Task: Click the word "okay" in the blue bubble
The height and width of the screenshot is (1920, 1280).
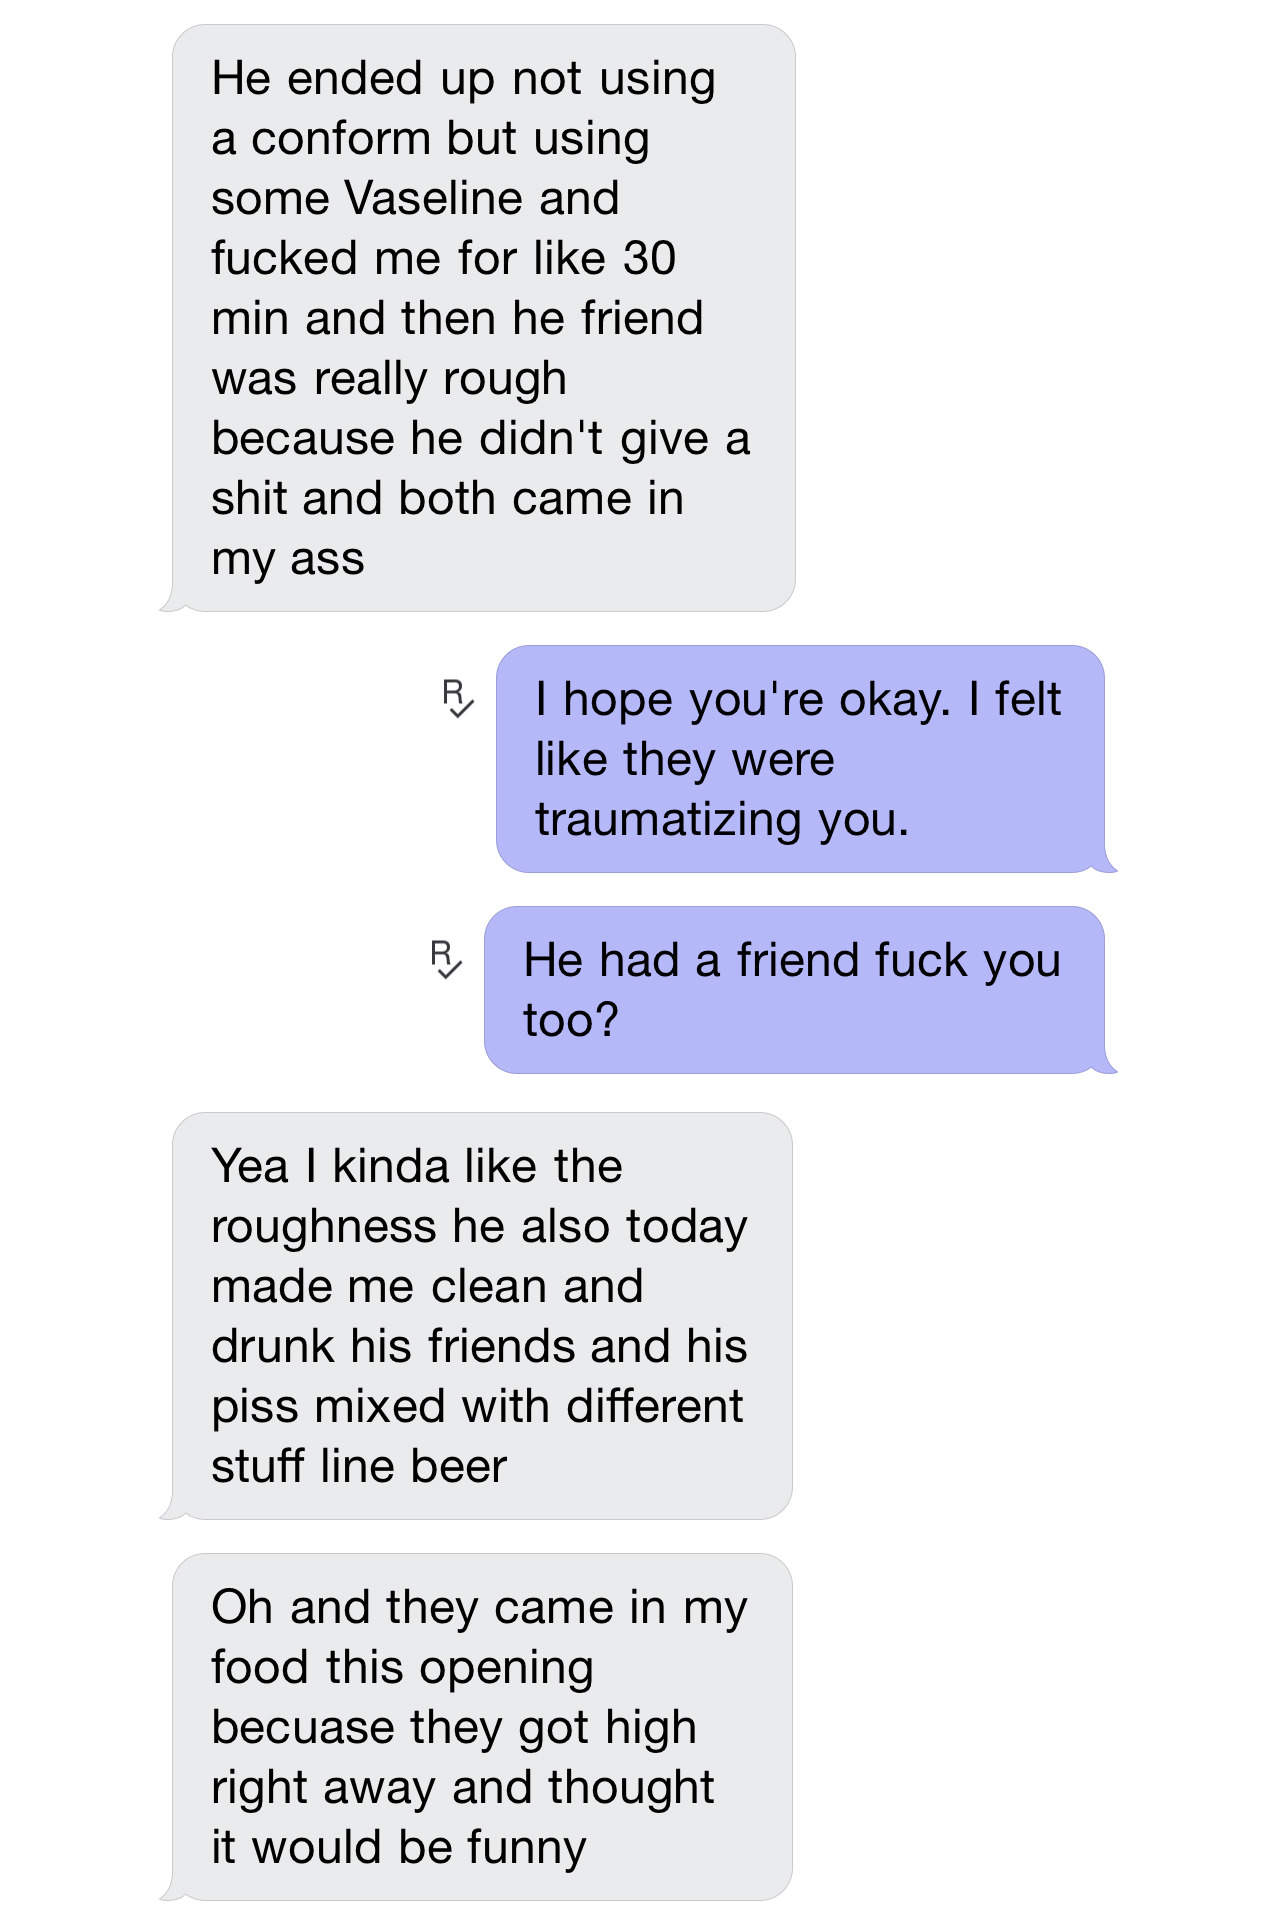Action: click(893, 699)
